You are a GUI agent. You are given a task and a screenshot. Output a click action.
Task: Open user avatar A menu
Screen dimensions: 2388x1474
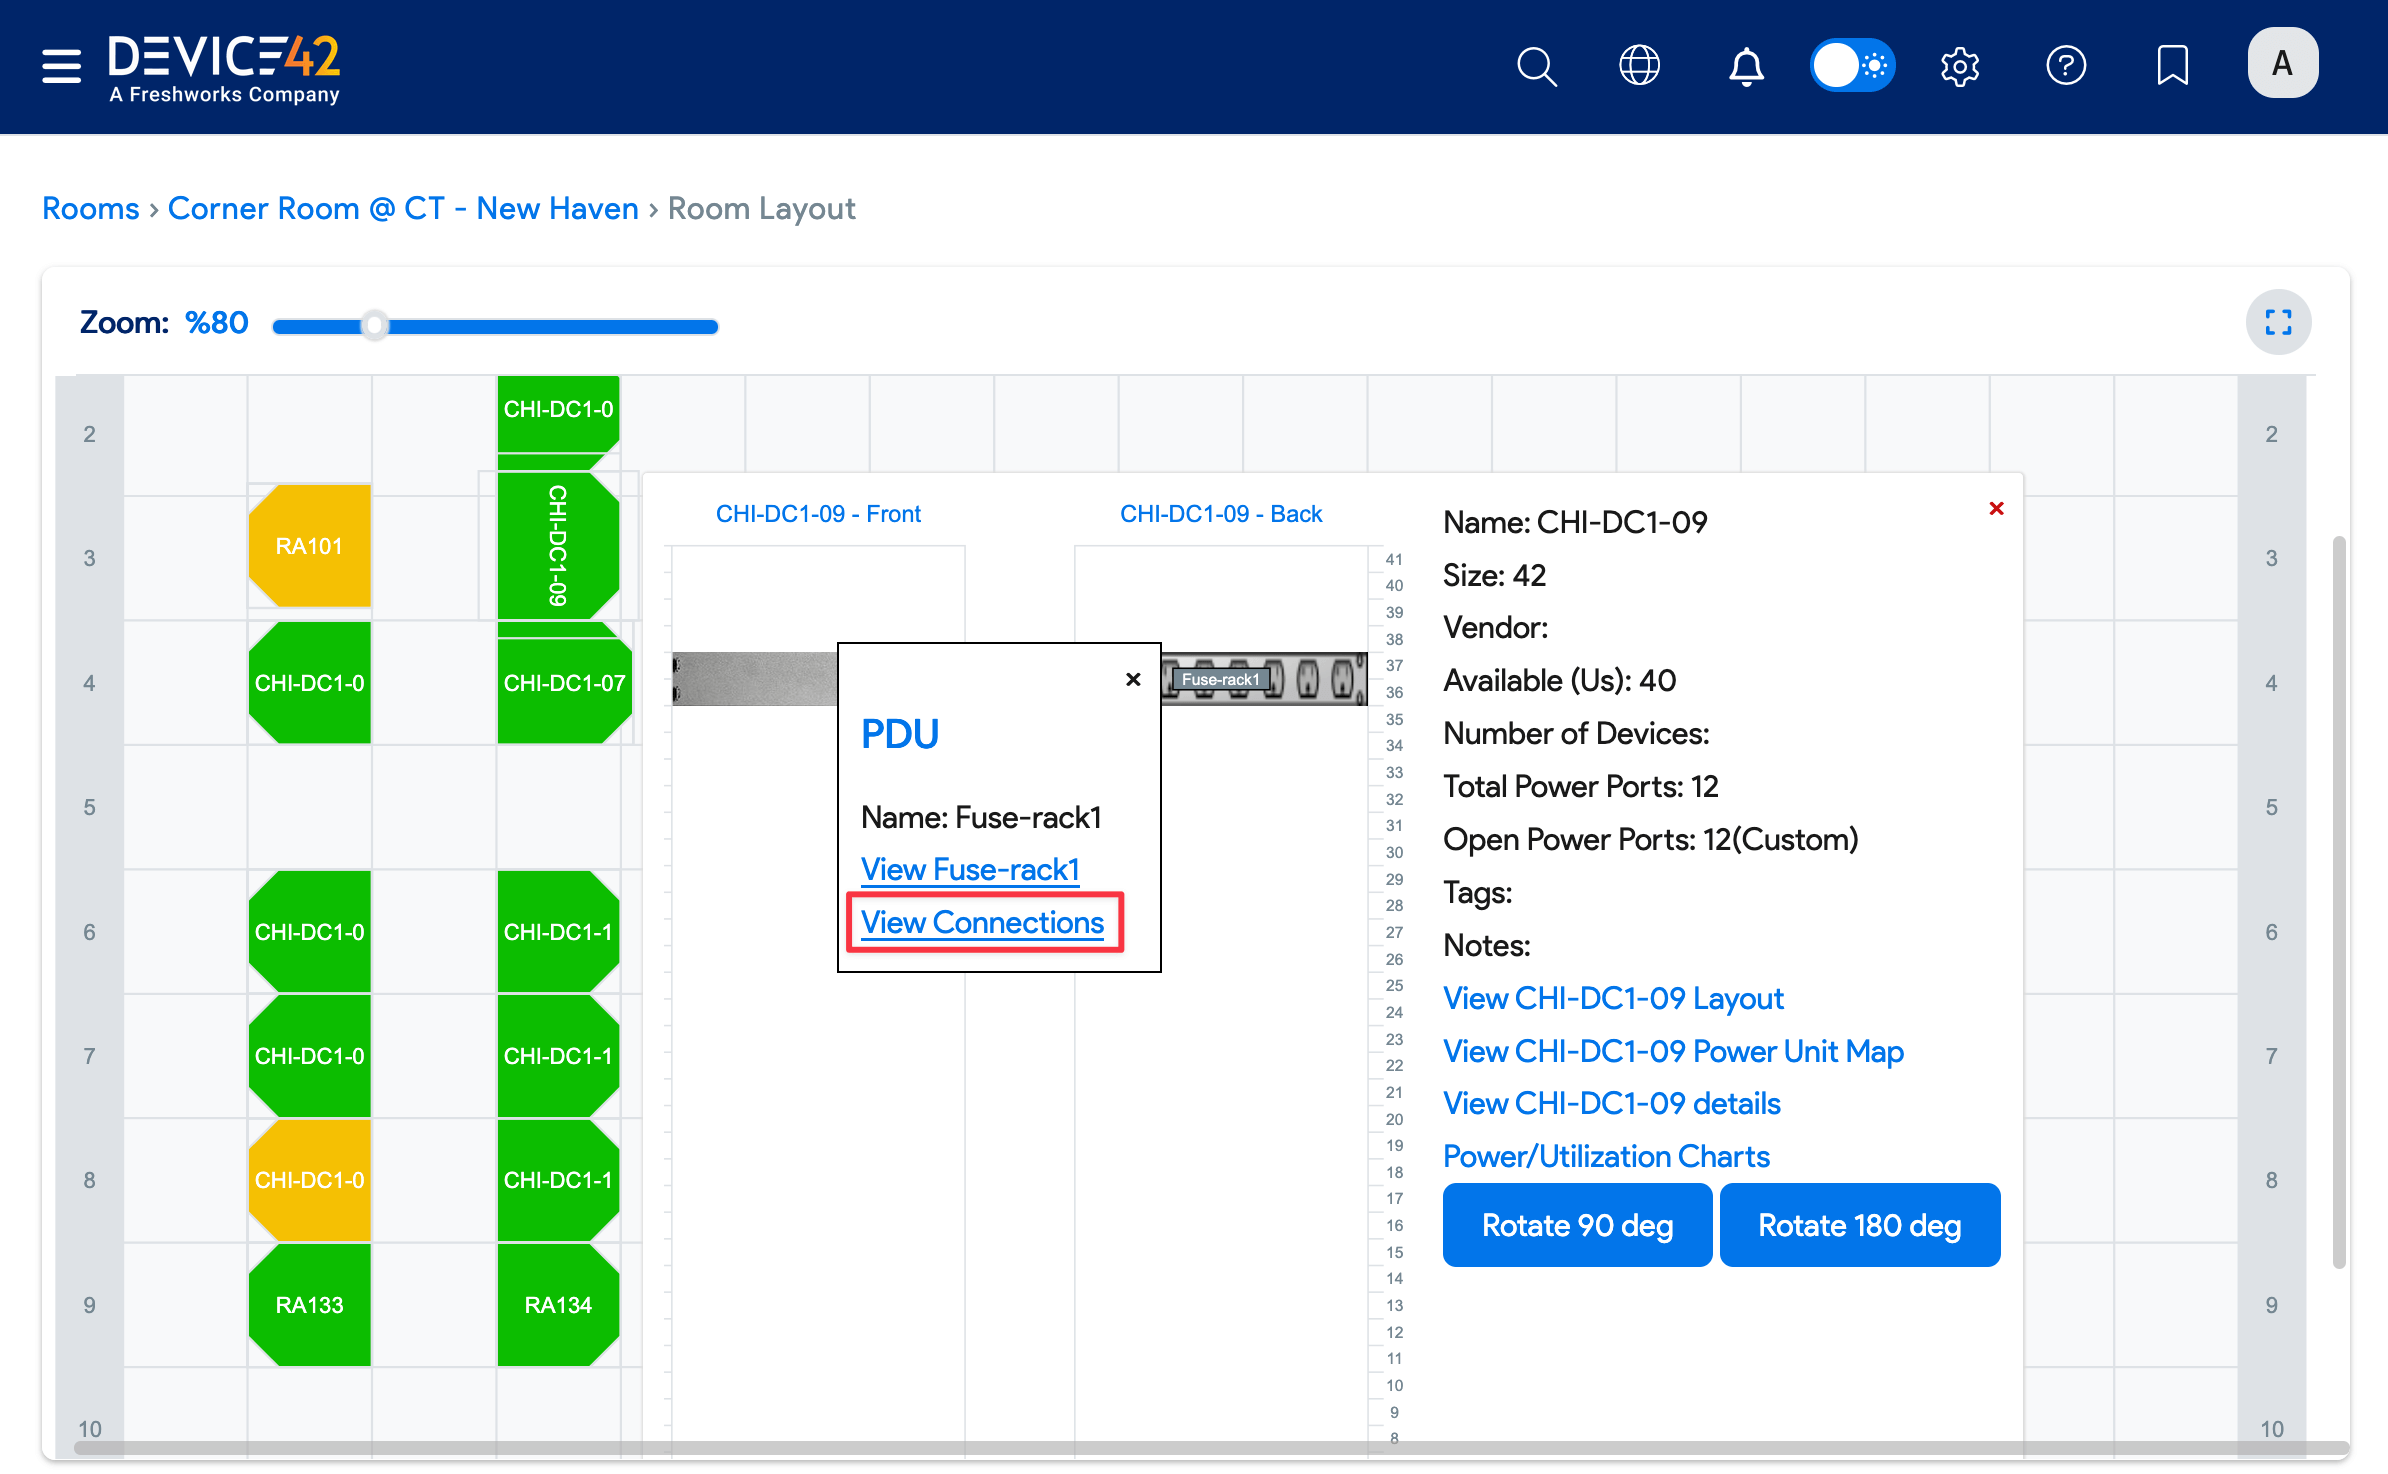pos(2282,64)
